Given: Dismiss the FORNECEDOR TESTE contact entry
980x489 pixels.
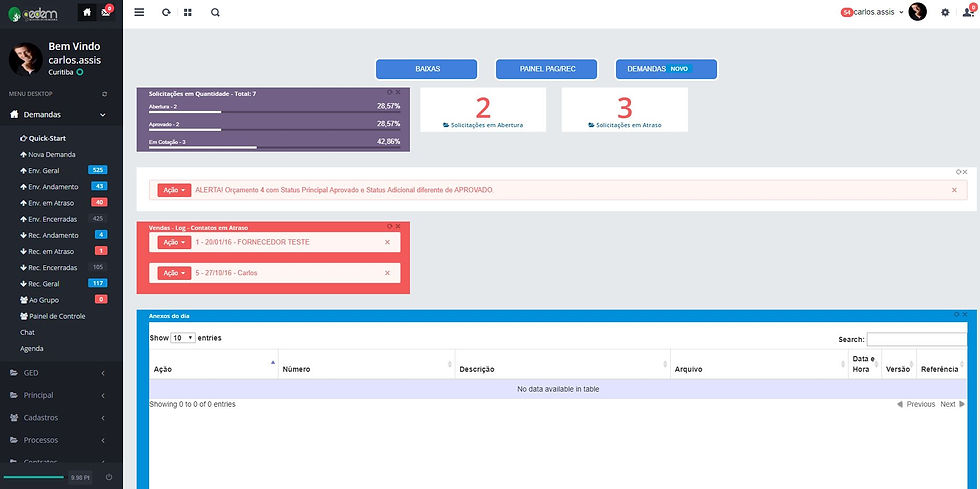Looking at the screenshot, I should coord(388,242).
